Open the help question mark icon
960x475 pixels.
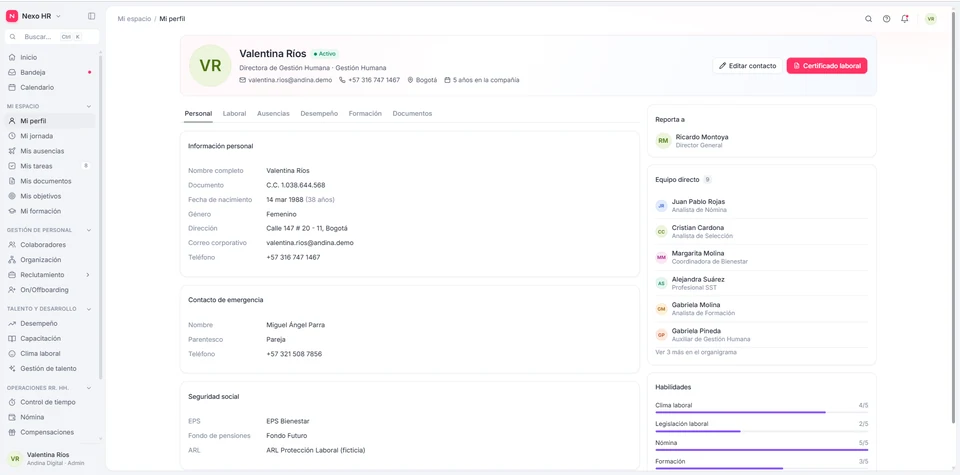[x=887, y=19]
